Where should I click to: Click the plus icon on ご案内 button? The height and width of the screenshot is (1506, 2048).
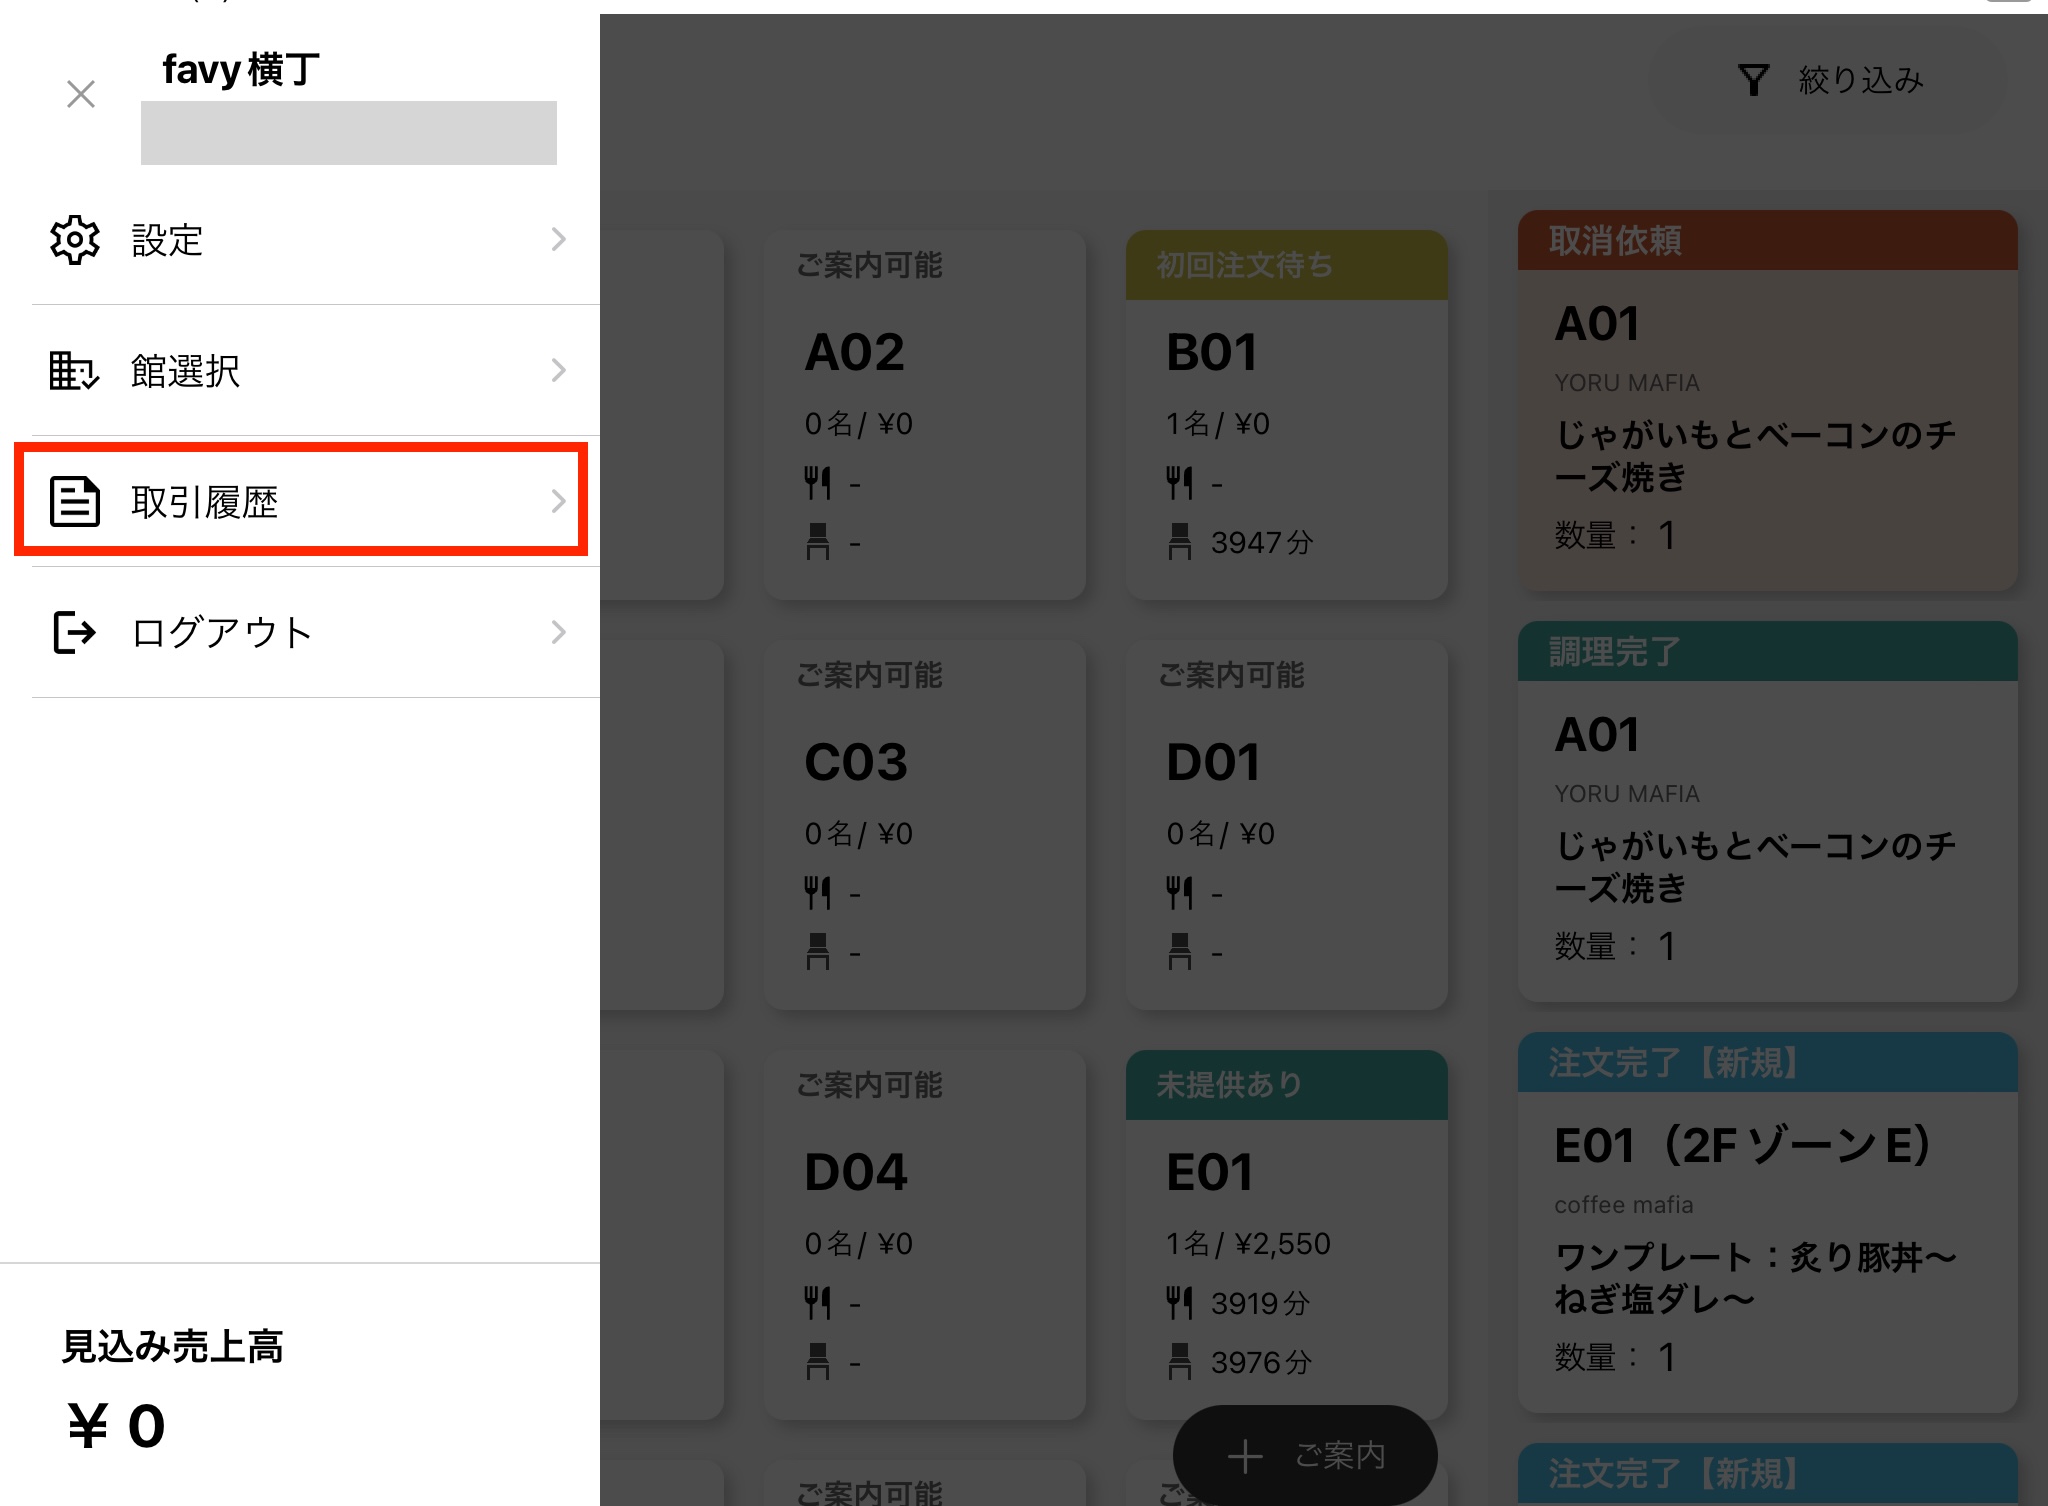(1245, 1456)
